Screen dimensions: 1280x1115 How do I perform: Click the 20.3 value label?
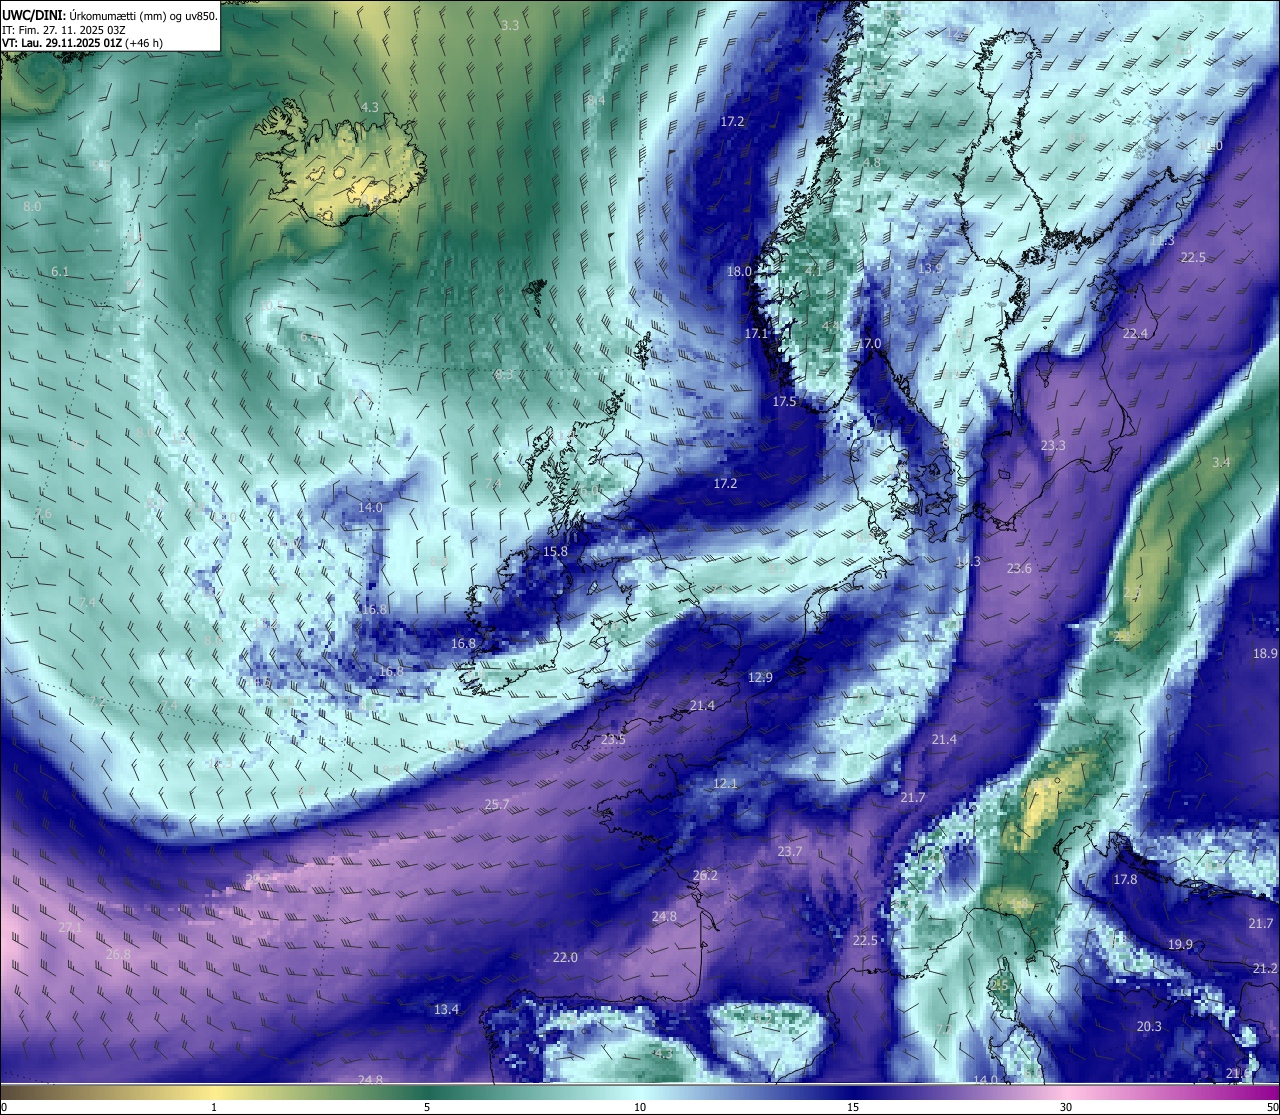[1149, 1027]
